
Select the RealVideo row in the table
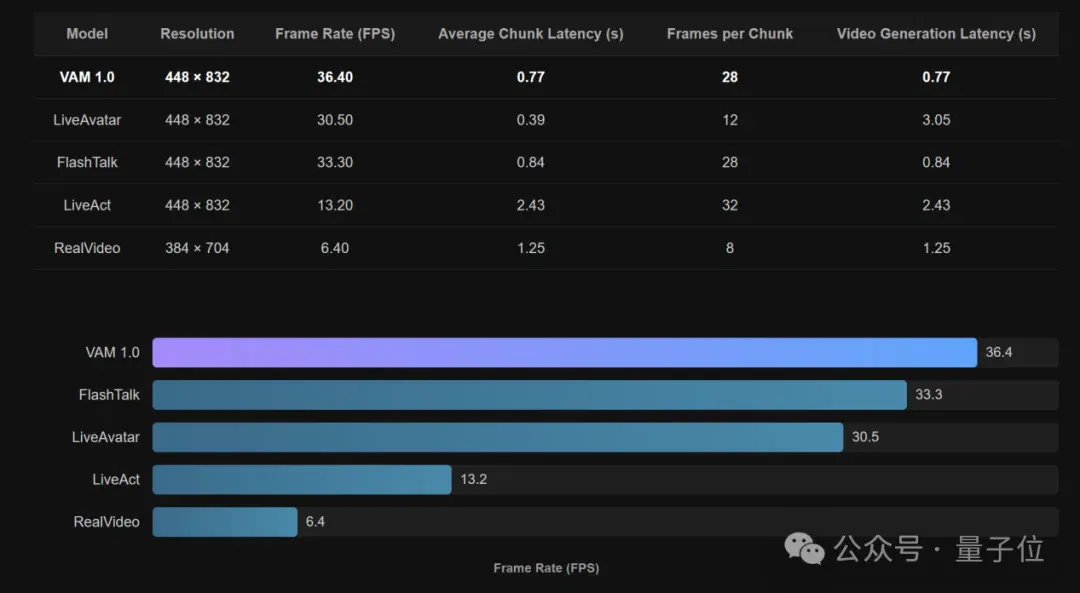(546, 248)
